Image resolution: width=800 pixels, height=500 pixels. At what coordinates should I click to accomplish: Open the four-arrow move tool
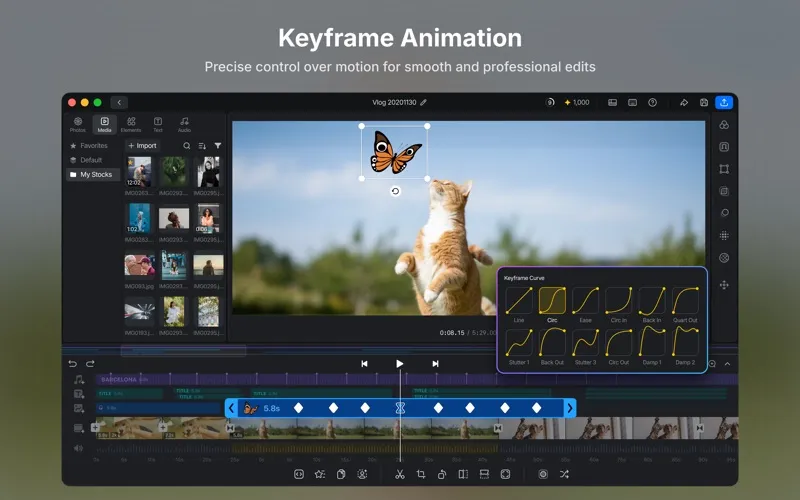(724, 285)
